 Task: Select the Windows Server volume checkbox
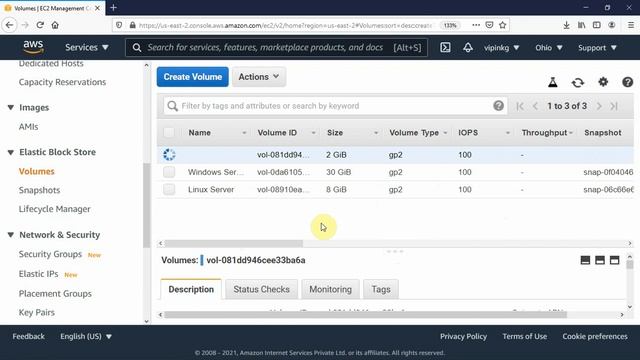(x=169, y=172)
